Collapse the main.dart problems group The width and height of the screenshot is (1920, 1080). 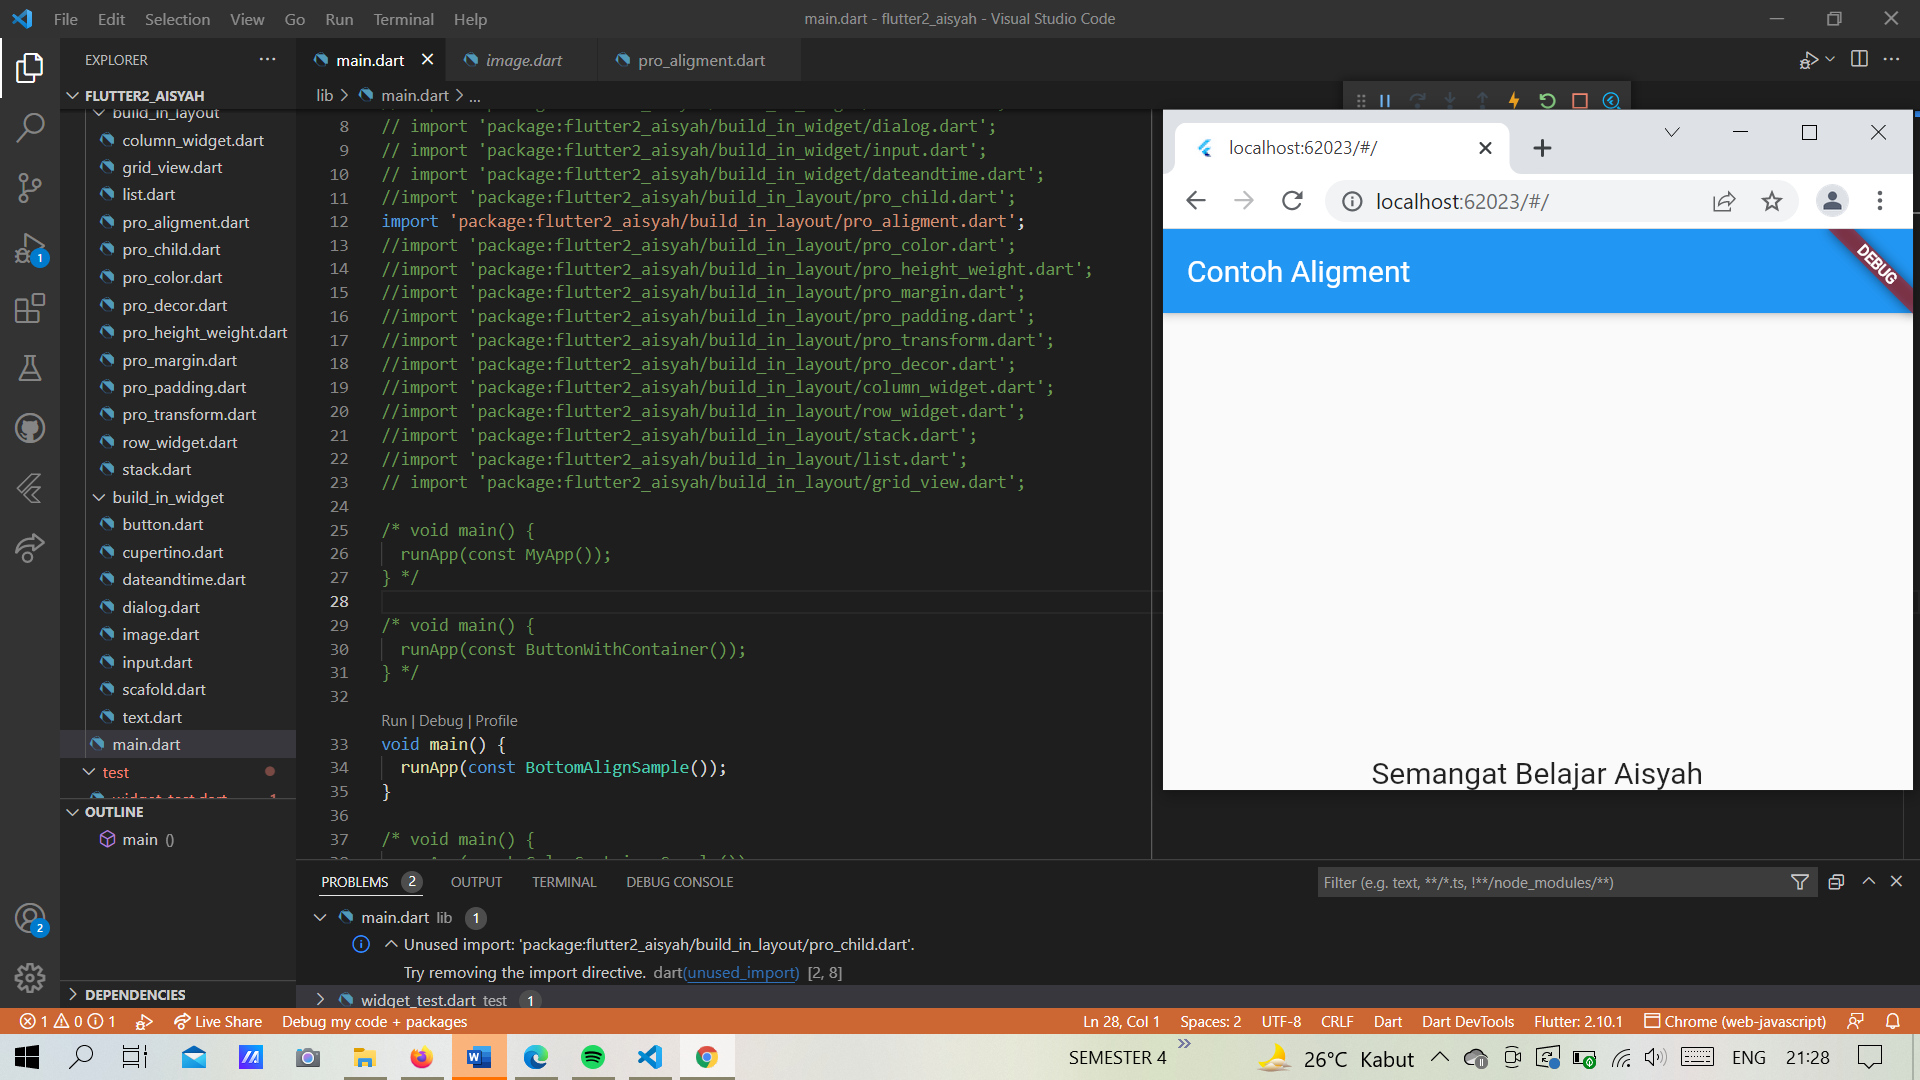[320, 917]
